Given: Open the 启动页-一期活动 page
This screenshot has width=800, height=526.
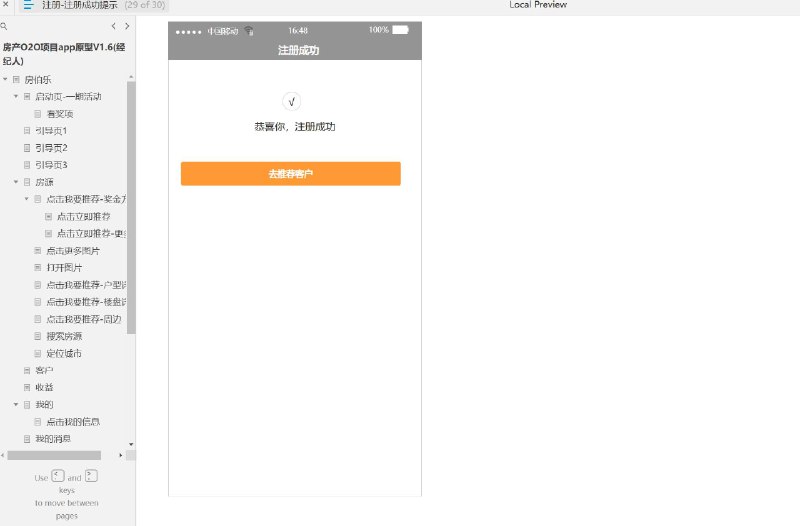Looking at the screenshot, I should coord(68,96).
